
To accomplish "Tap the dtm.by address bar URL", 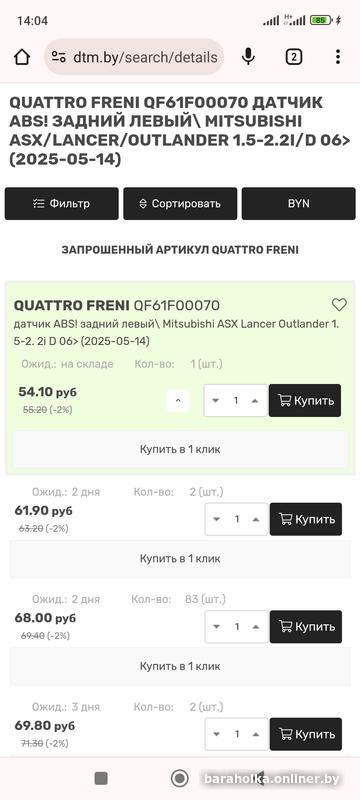I will point(145,57).
